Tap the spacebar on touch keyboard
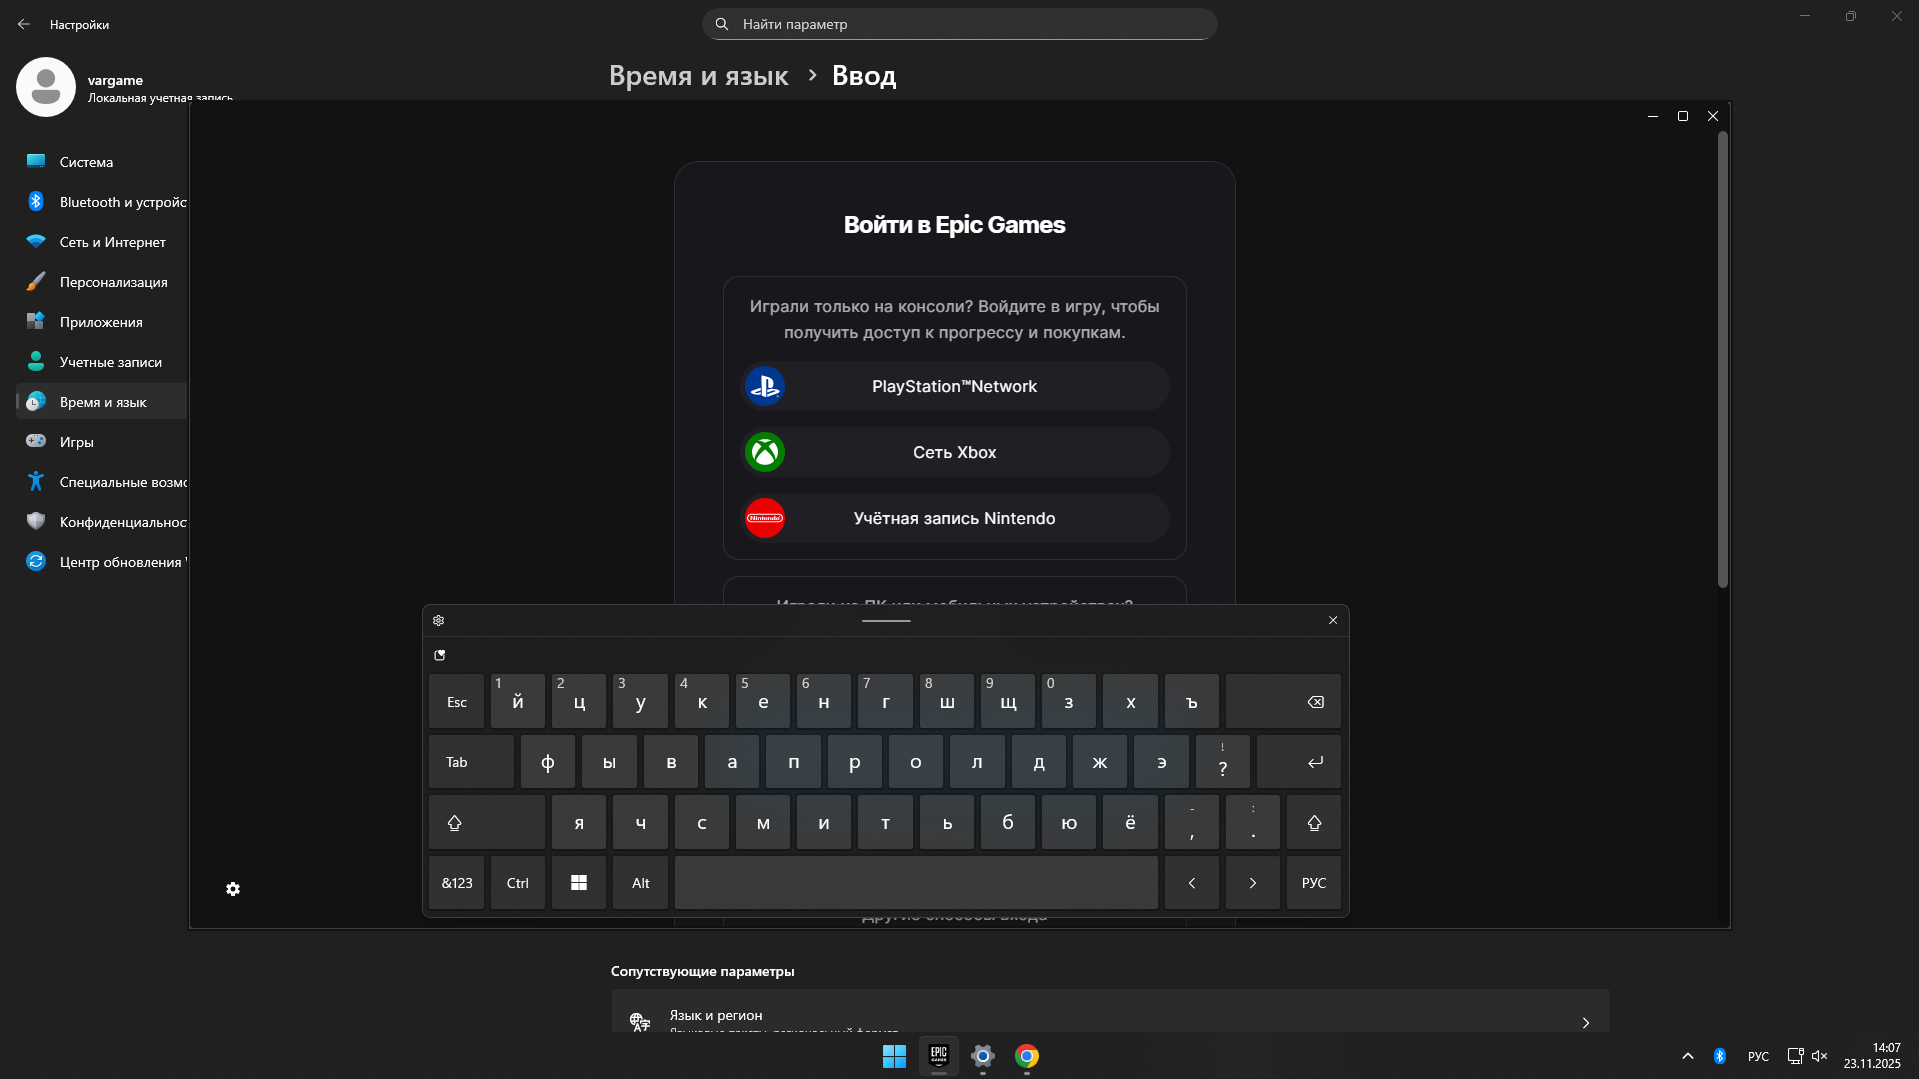Image resolution: width=1919 pixels, height=1079 pixels. (916, 883)
